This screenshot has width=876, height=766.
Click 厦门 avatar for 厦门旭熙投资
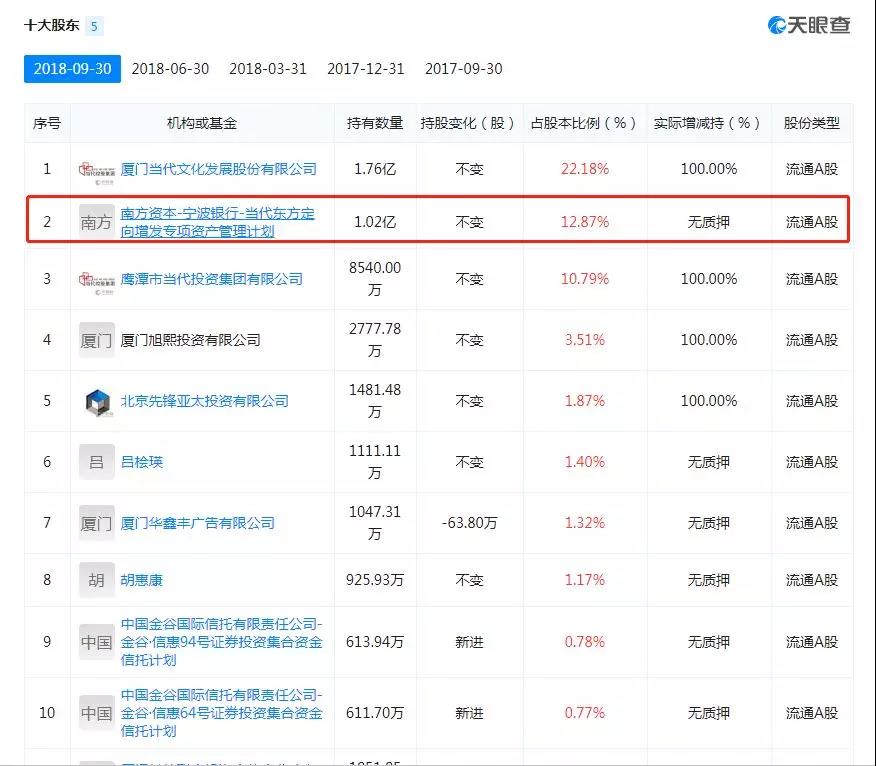(x=97, y=340)
